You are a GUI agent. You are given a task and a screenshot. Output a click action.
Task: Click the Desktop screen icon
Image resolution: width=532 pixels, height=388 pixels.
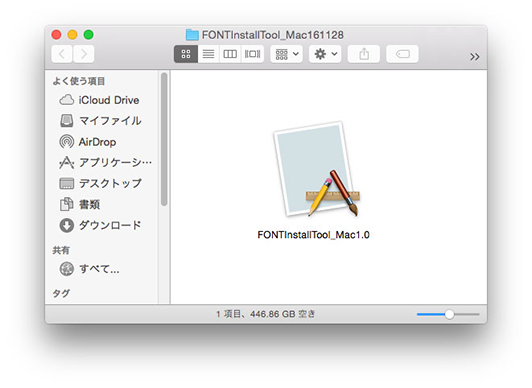pos(66,183)
